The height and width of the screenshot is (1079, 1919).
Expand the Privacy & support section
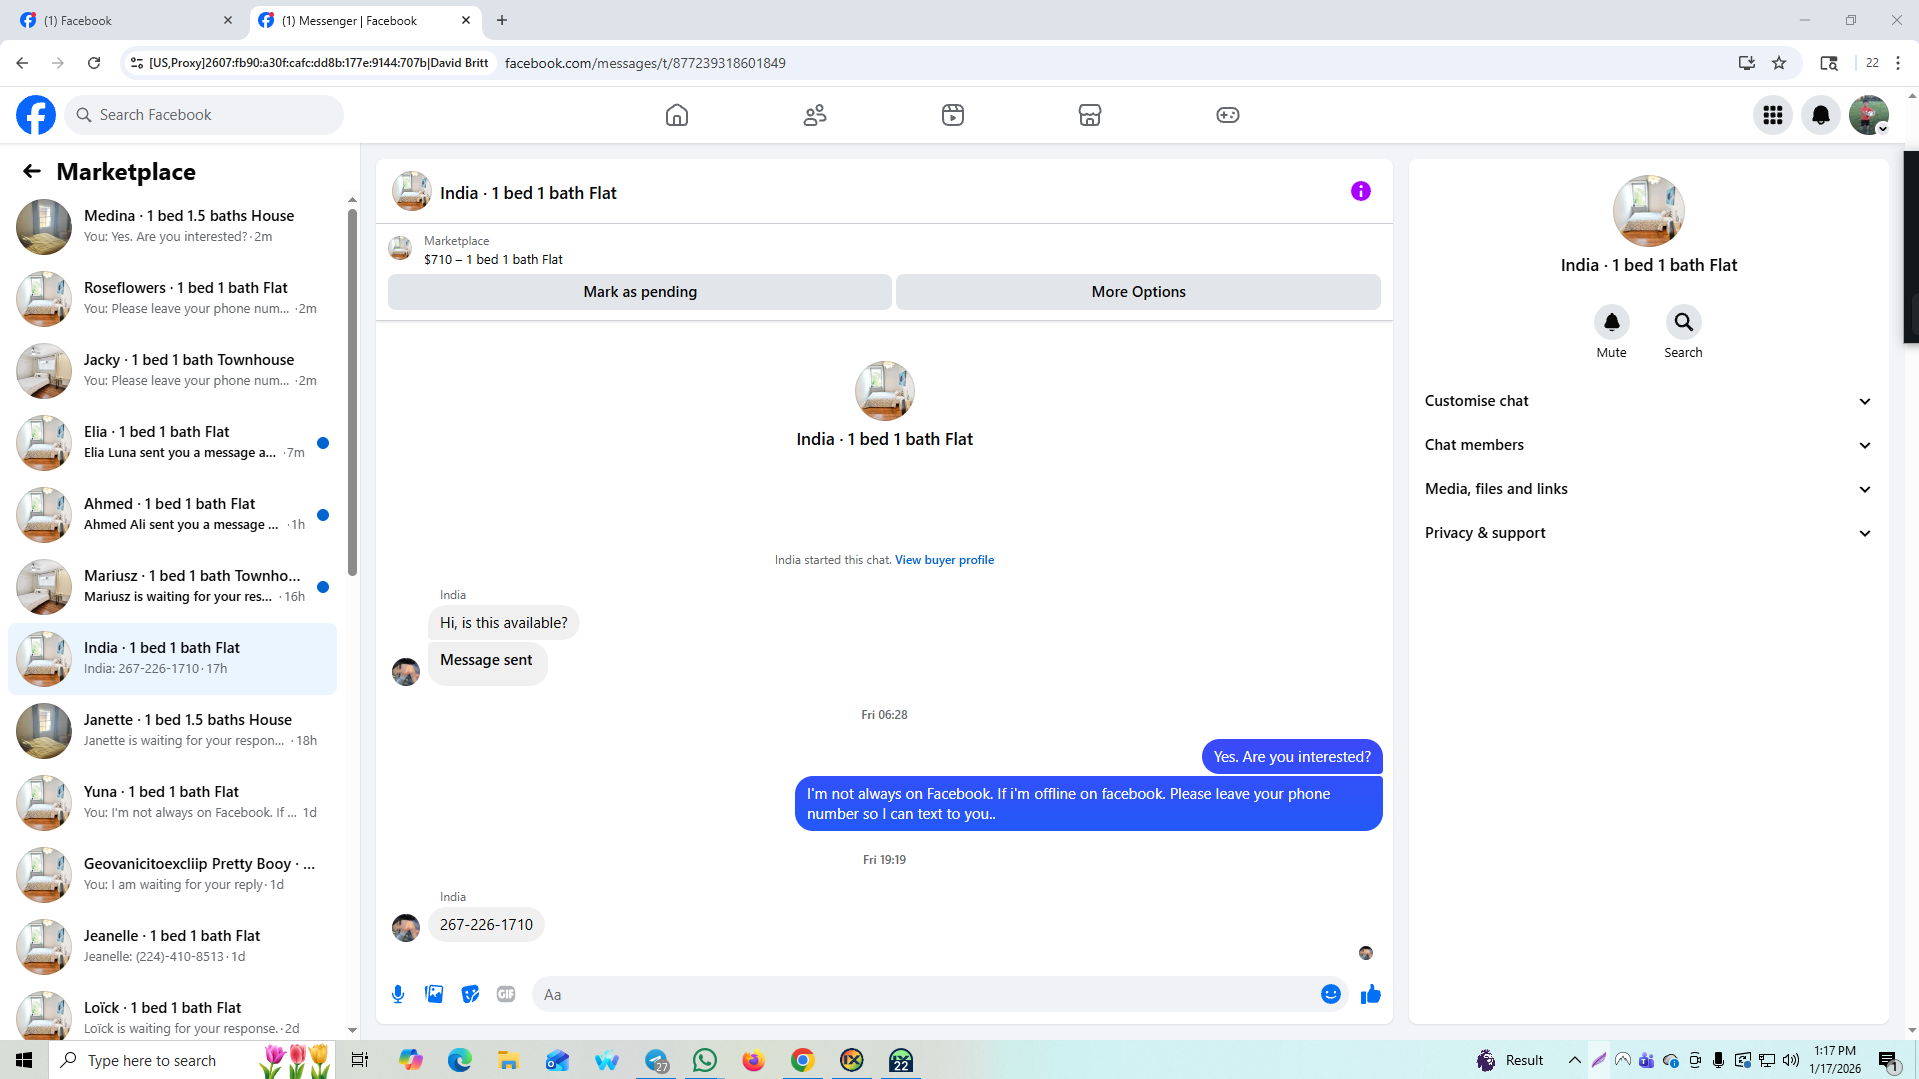[x=1648, y=533]
